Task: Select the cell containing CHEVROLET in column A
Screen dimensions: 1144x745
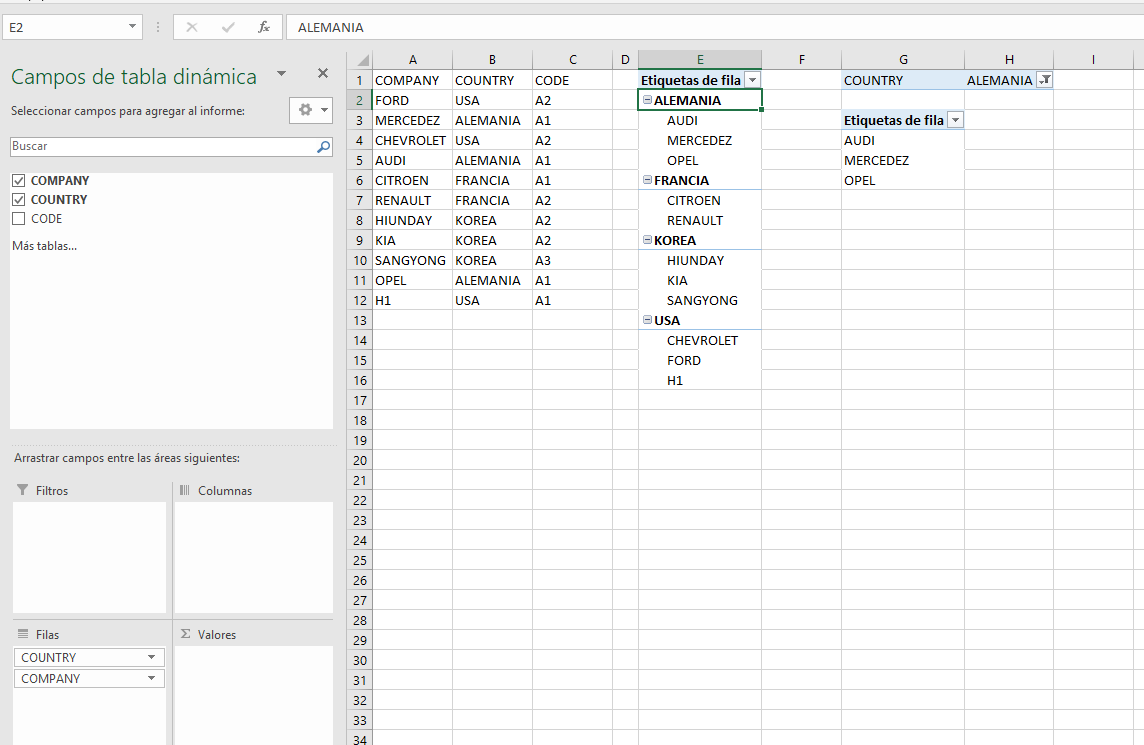Action: [x=412, y=140]
